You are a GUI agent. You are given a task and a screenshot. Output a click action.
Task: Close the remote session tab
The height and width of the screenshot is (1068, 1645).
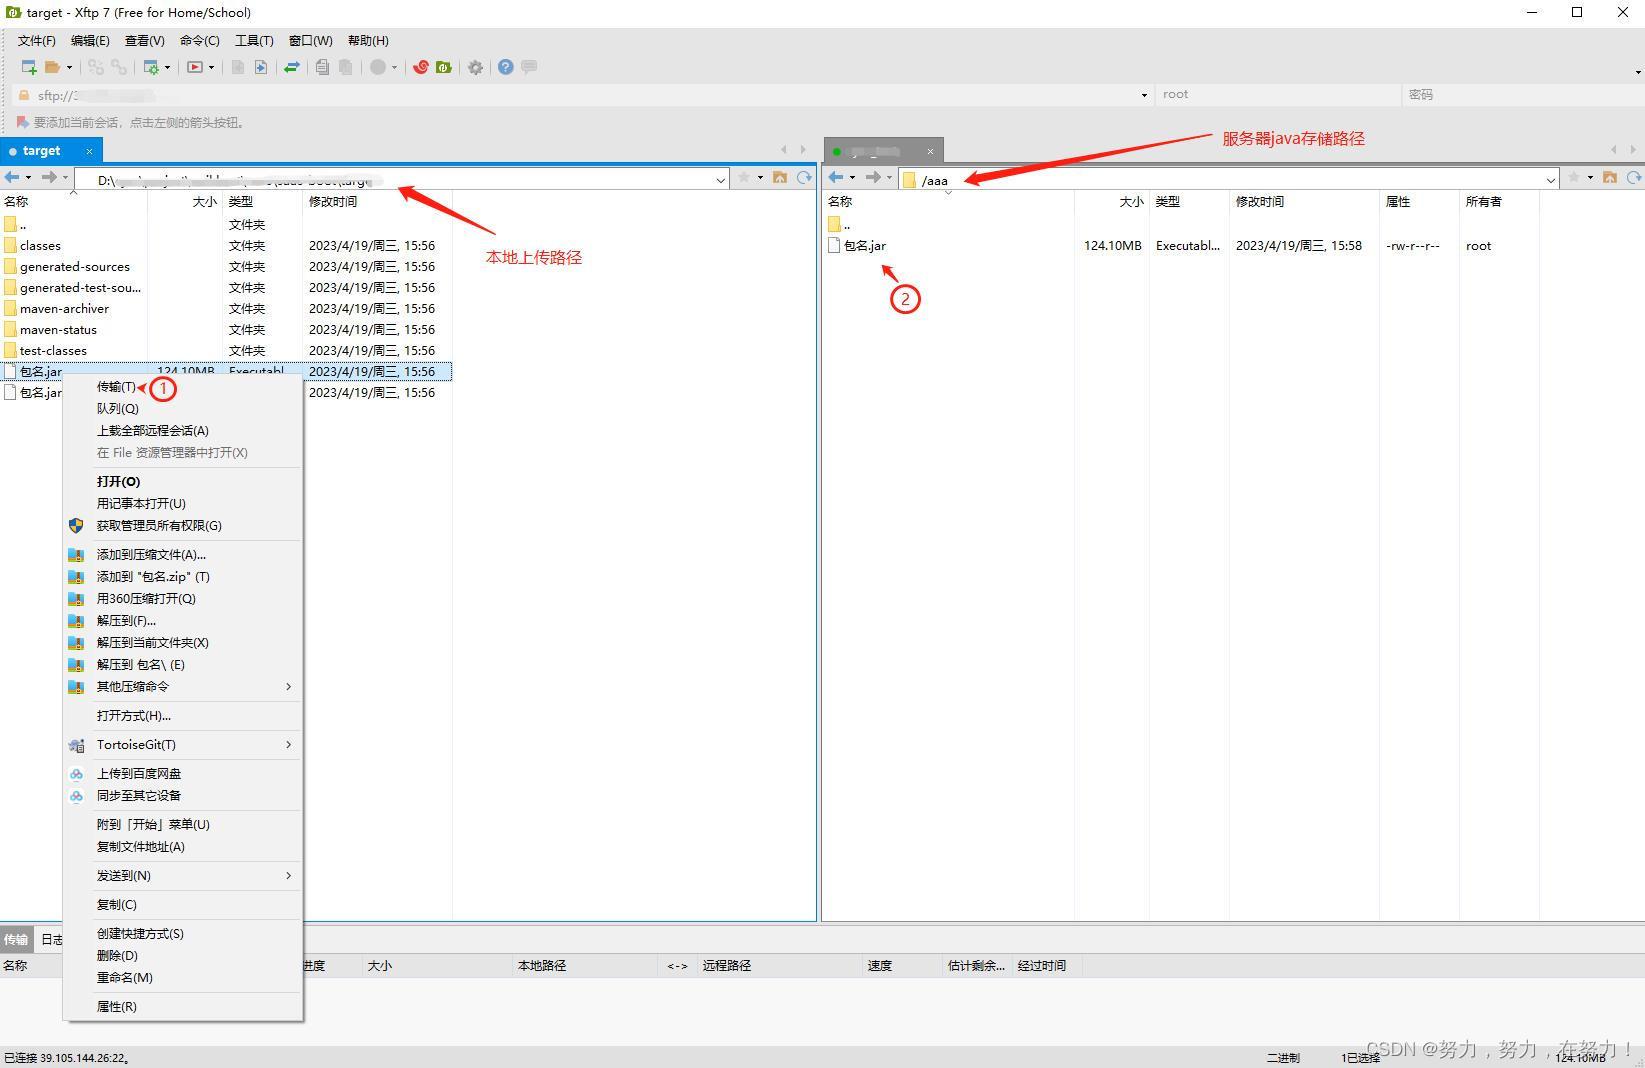click(930, 151)
